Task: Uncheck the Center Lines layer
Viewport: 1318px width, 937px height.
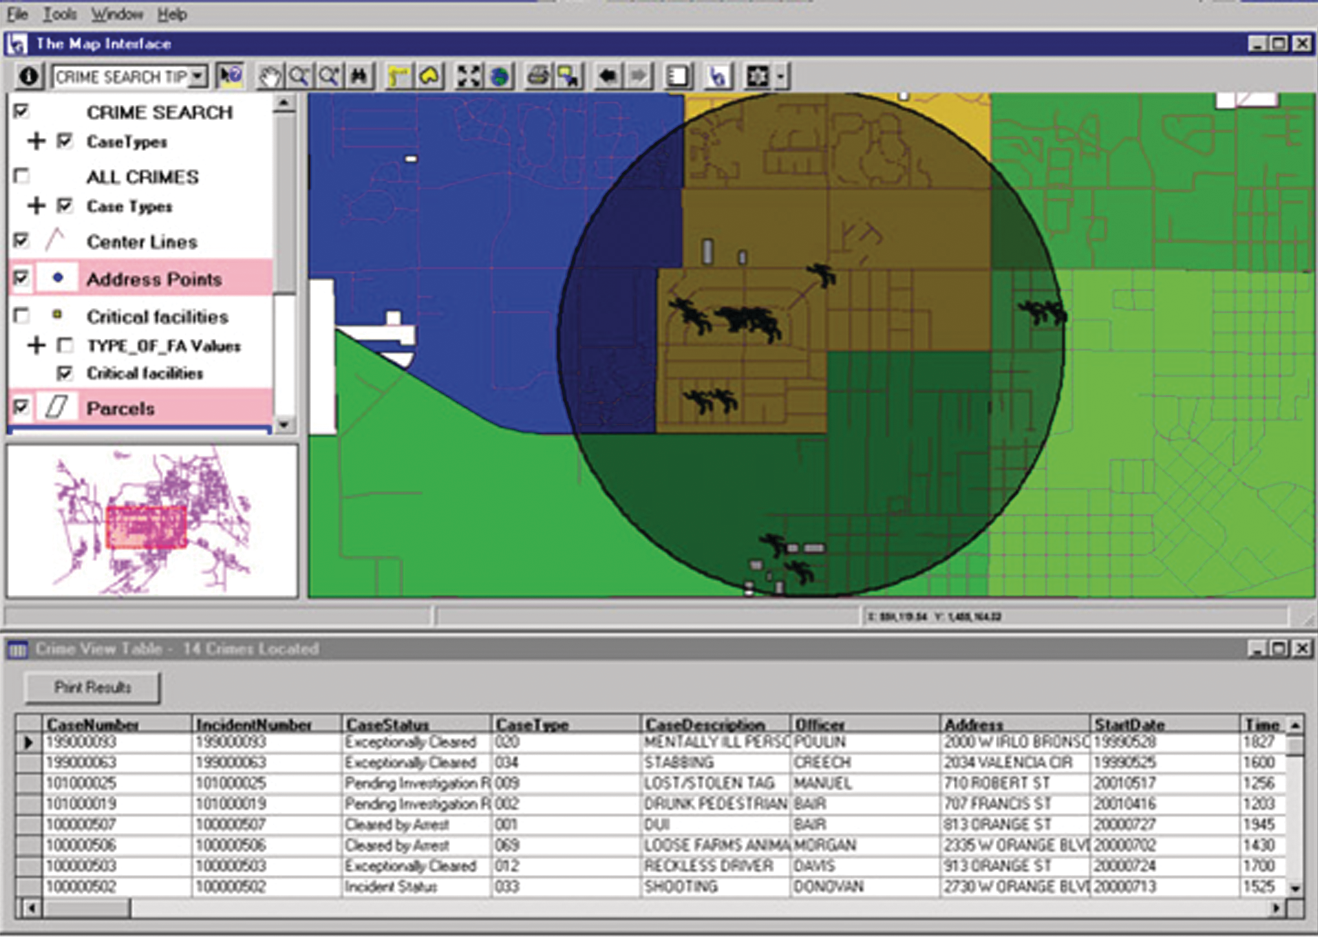Action: tap(21, 241)
